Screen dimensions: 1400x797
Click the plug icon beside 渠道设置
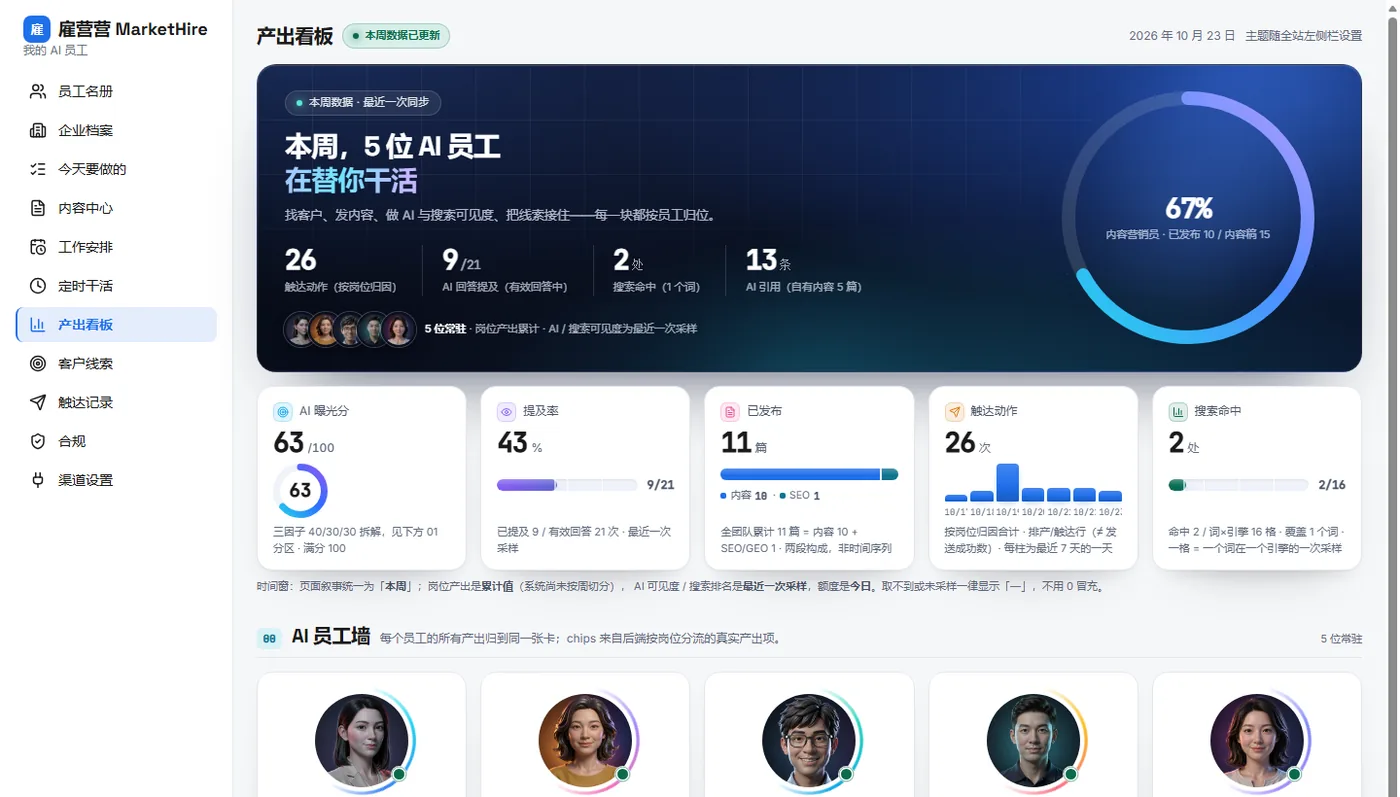[x=38, y=480]
